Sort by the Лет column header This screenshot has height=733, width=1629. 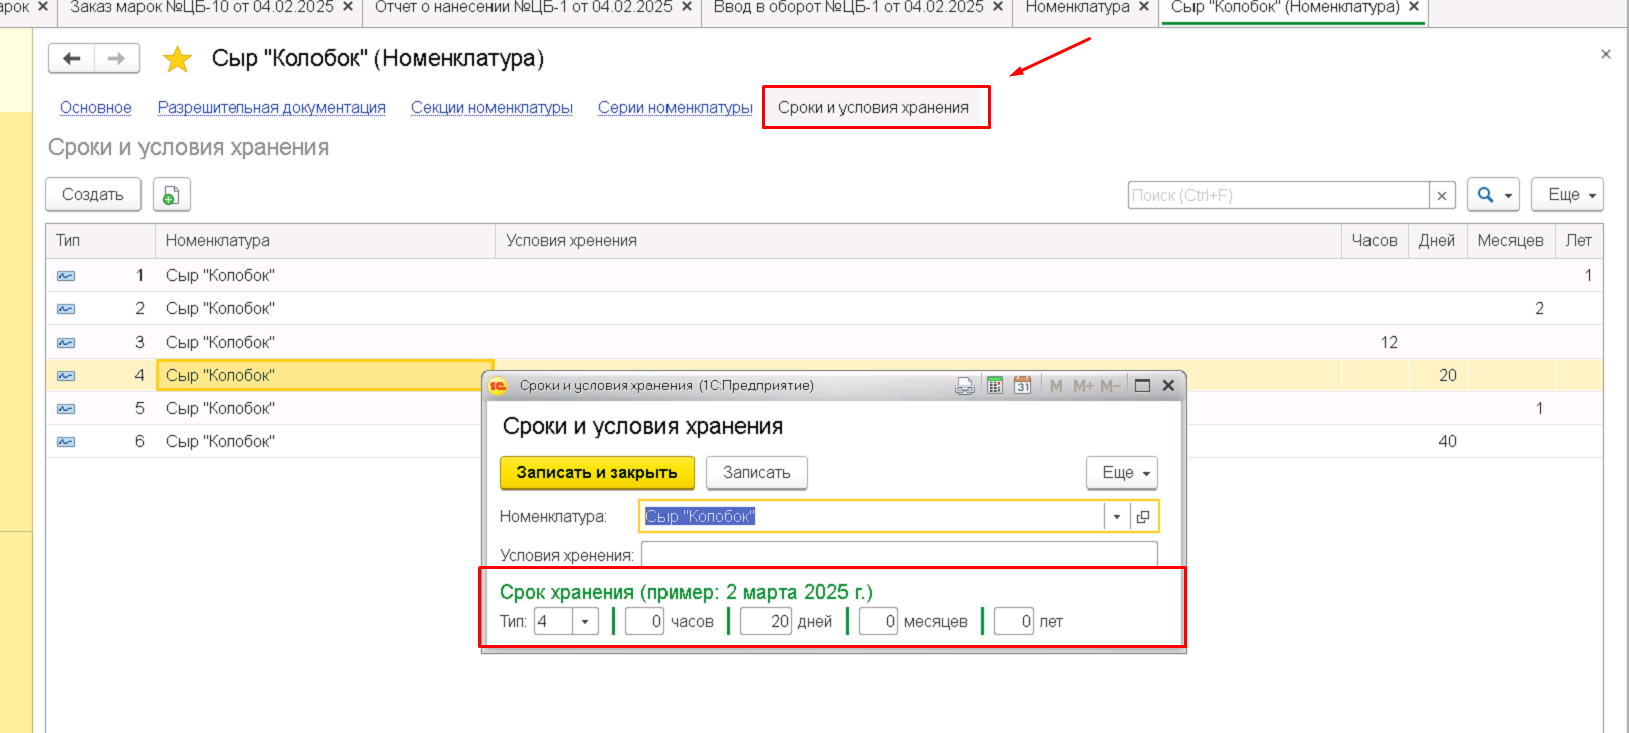(x=1579, y=241)
